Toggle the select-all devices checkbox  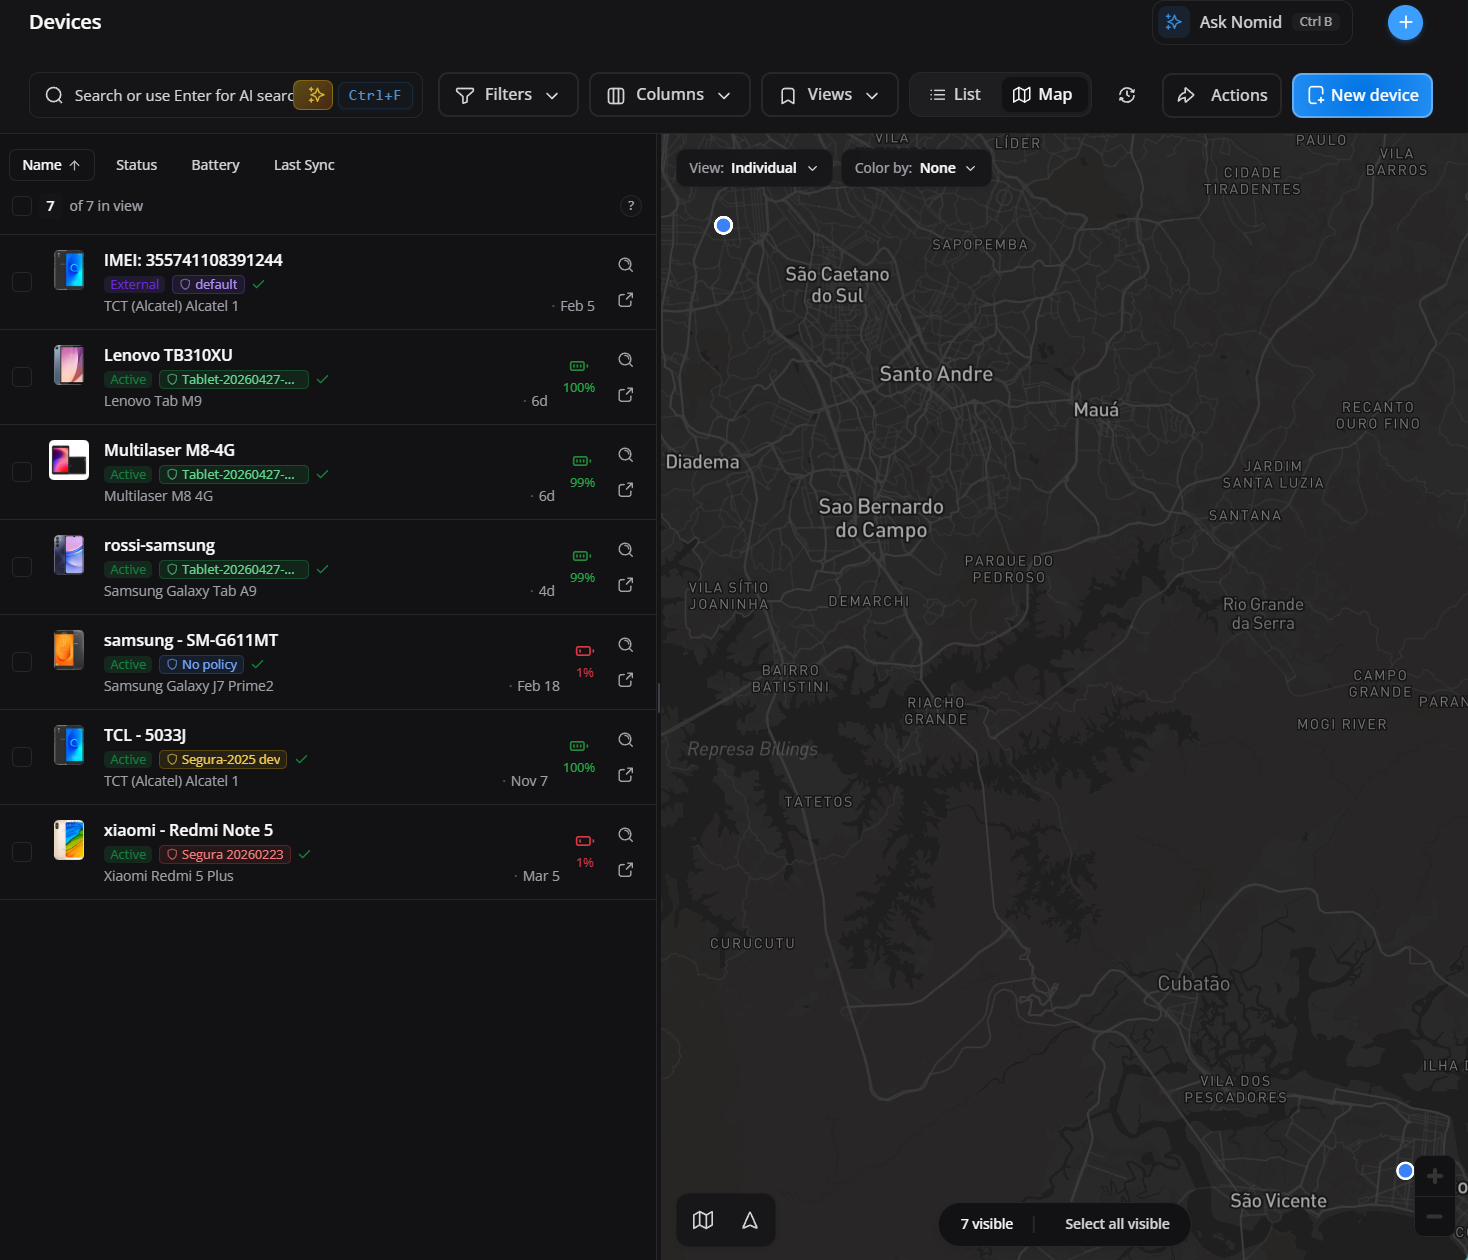click(22, 206)
